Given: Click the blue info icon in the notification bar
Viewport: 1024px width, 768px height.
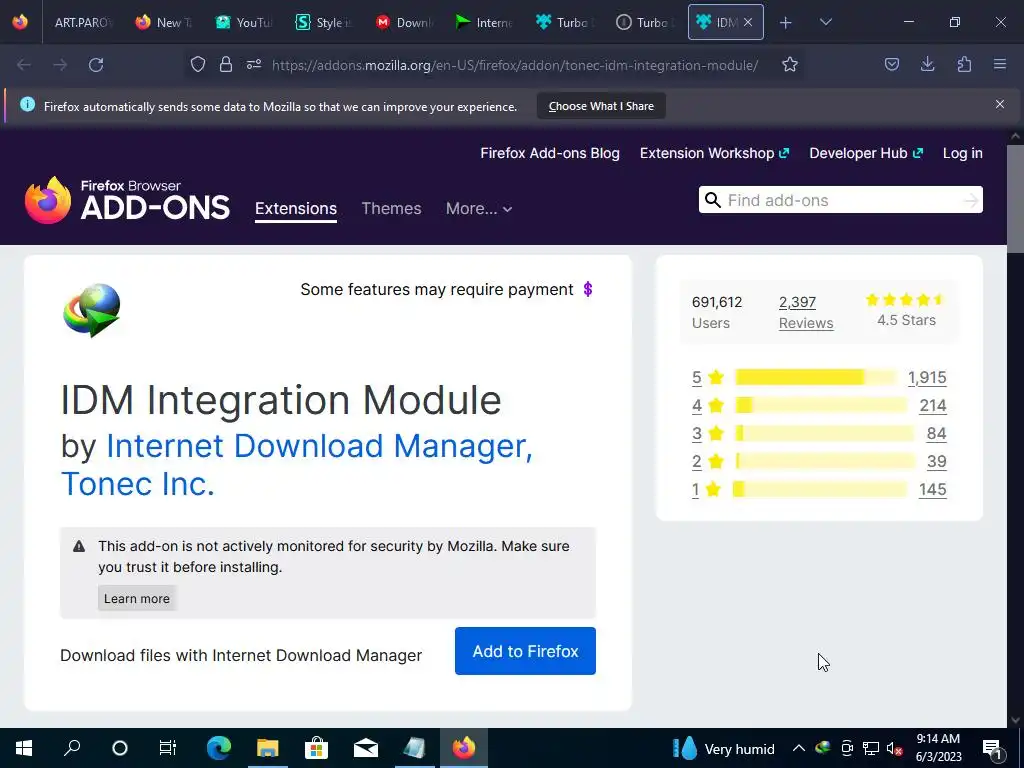Looking at the screenshot, I should [27, 104].
